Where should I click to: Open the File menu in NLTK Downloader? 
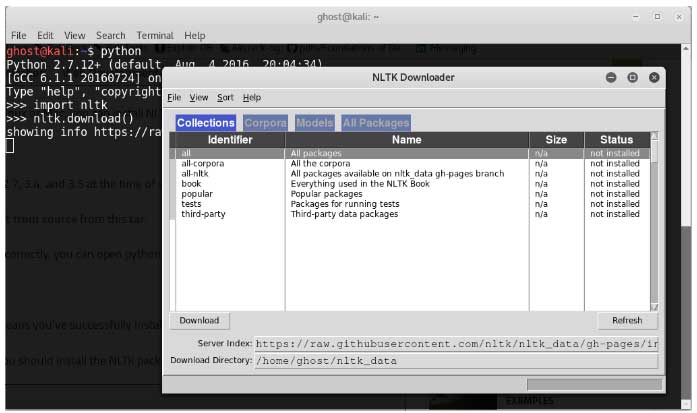[x=174, y=98]
